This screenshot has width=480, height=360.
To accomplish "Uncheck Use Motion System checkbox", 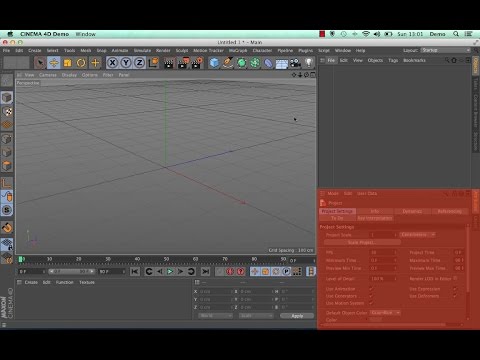I will (371, 303).
